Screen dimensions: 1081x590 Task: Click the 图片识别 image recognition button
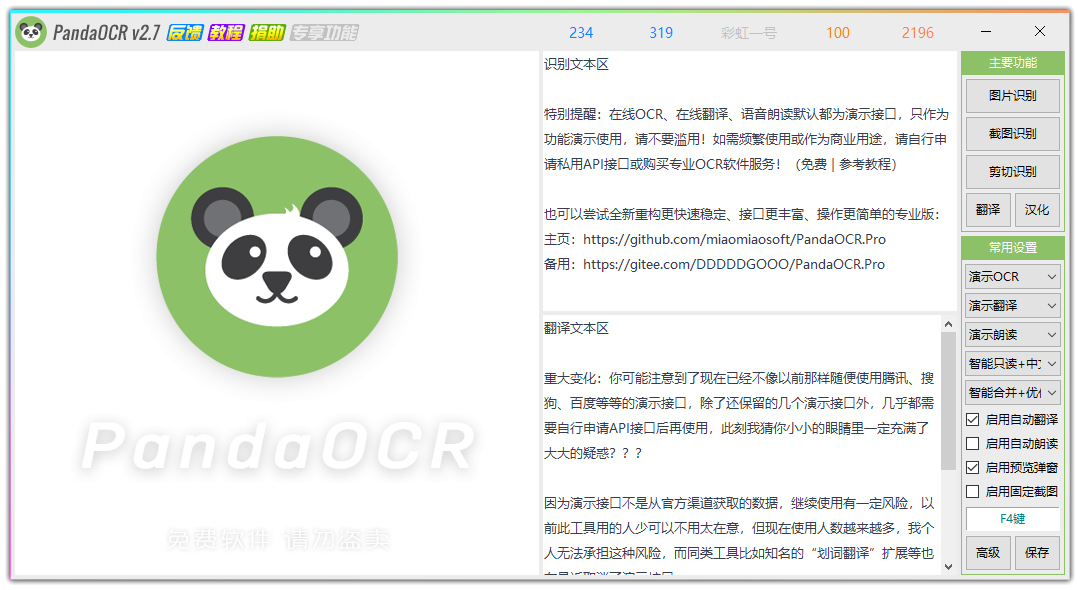(x=1012, y=96)
